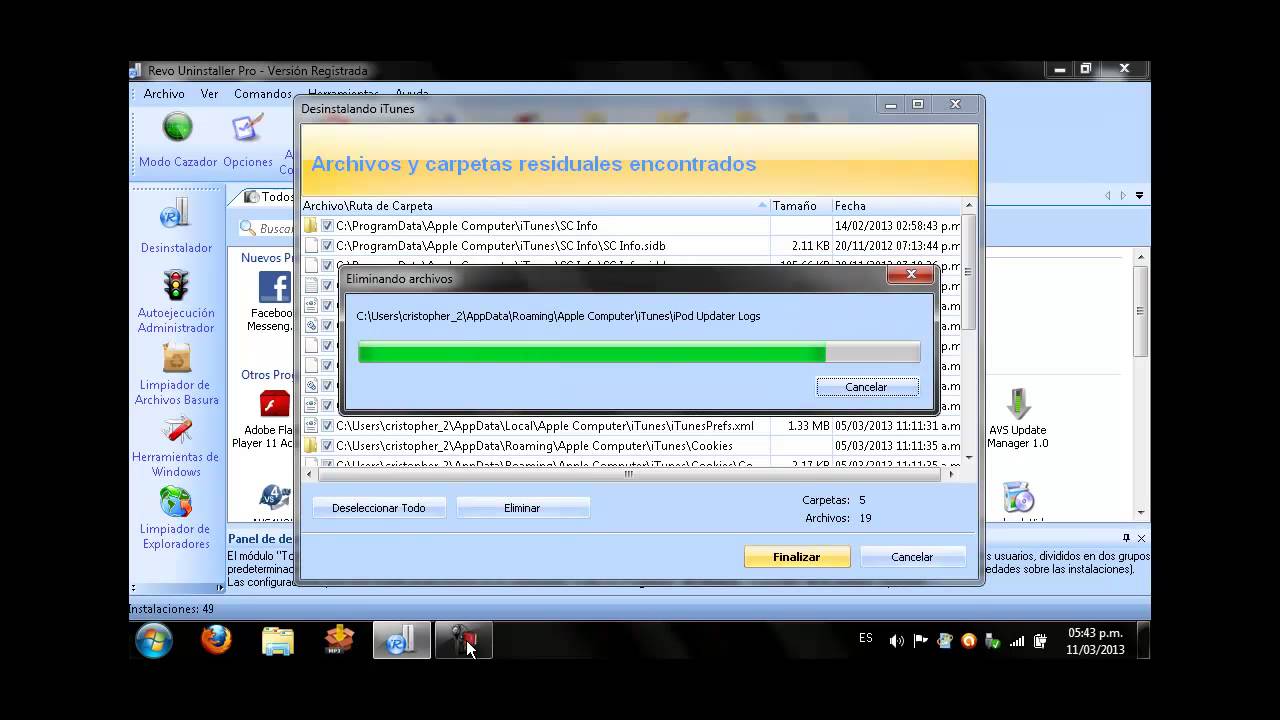Open Limpiador de Exploradores tool
Image resolution: width=1280 pixels, height=720 pixels.
176,517
